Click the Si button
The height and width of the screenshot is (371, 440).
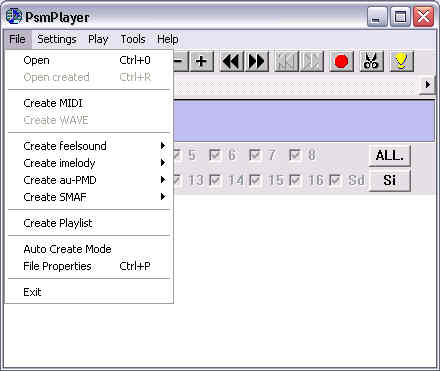point(390,180)
